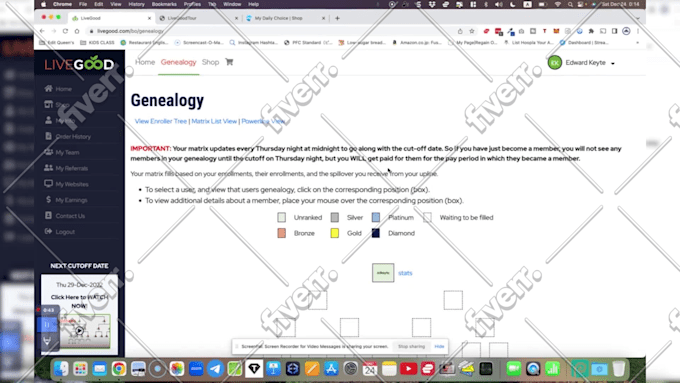Click Logout in the sidebar
This screenshot has width=680, height=383.
click(x=65, y=232)
